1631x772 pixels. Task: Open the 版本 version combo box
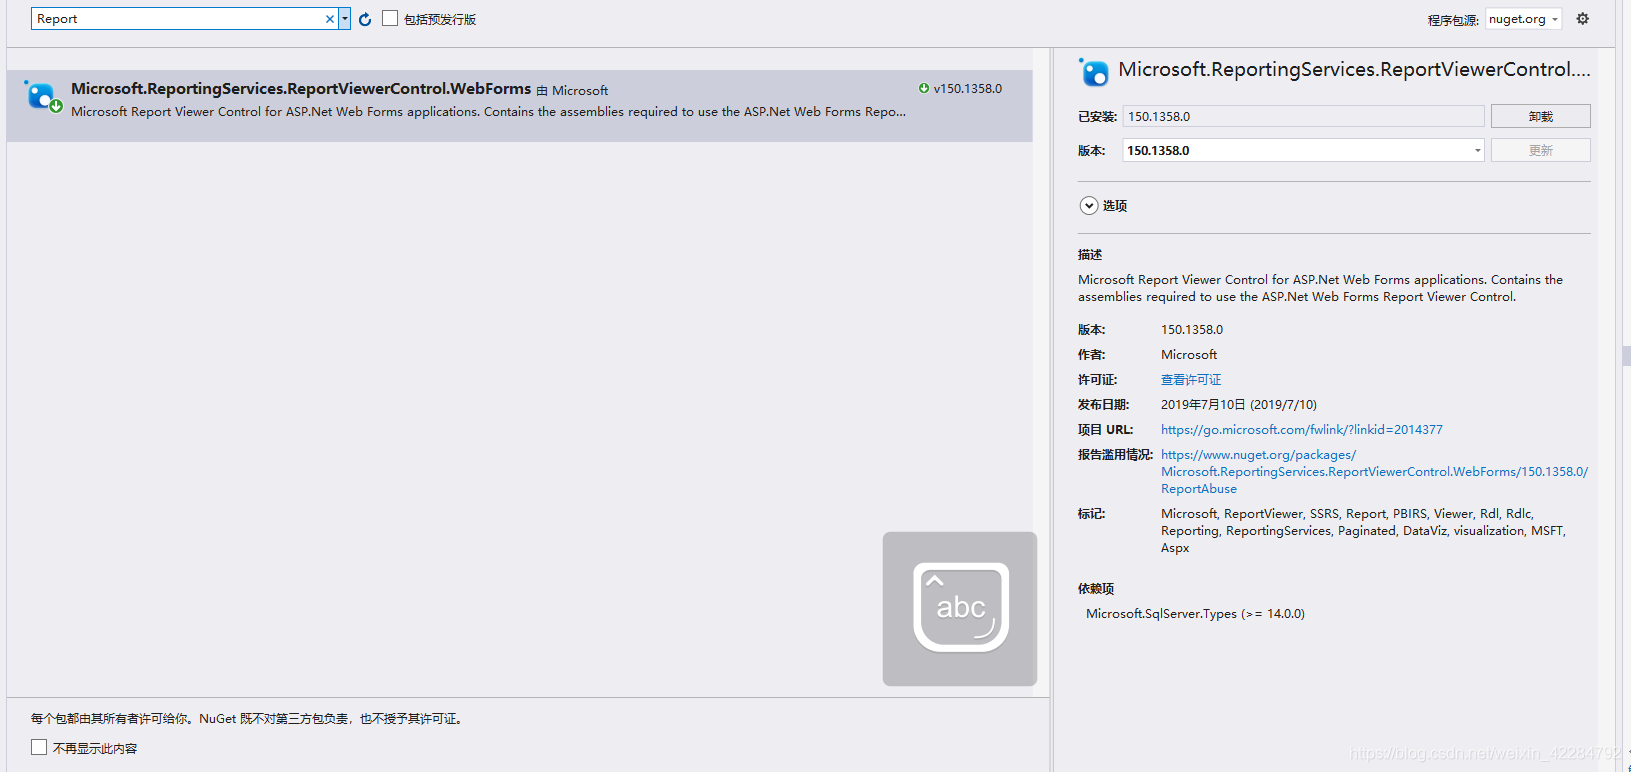[x=1304, y=150]
